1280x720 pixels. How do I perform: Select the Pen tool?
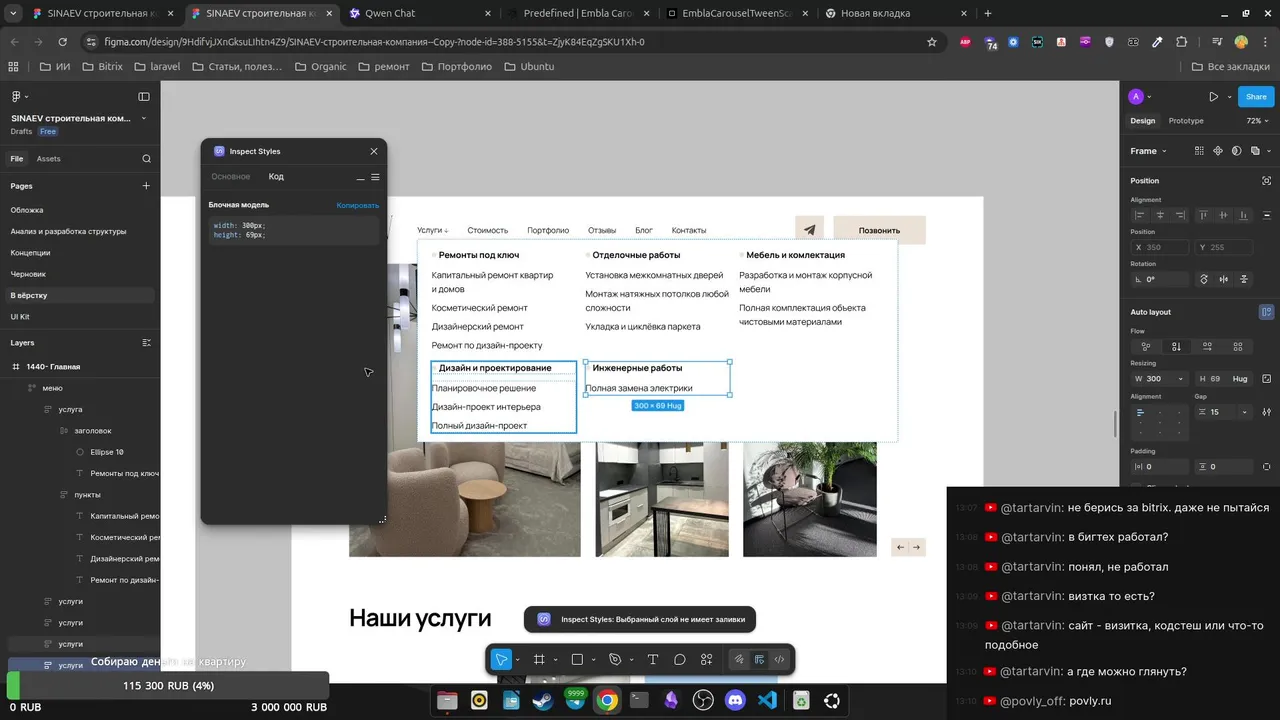click(x=615, y=659)
